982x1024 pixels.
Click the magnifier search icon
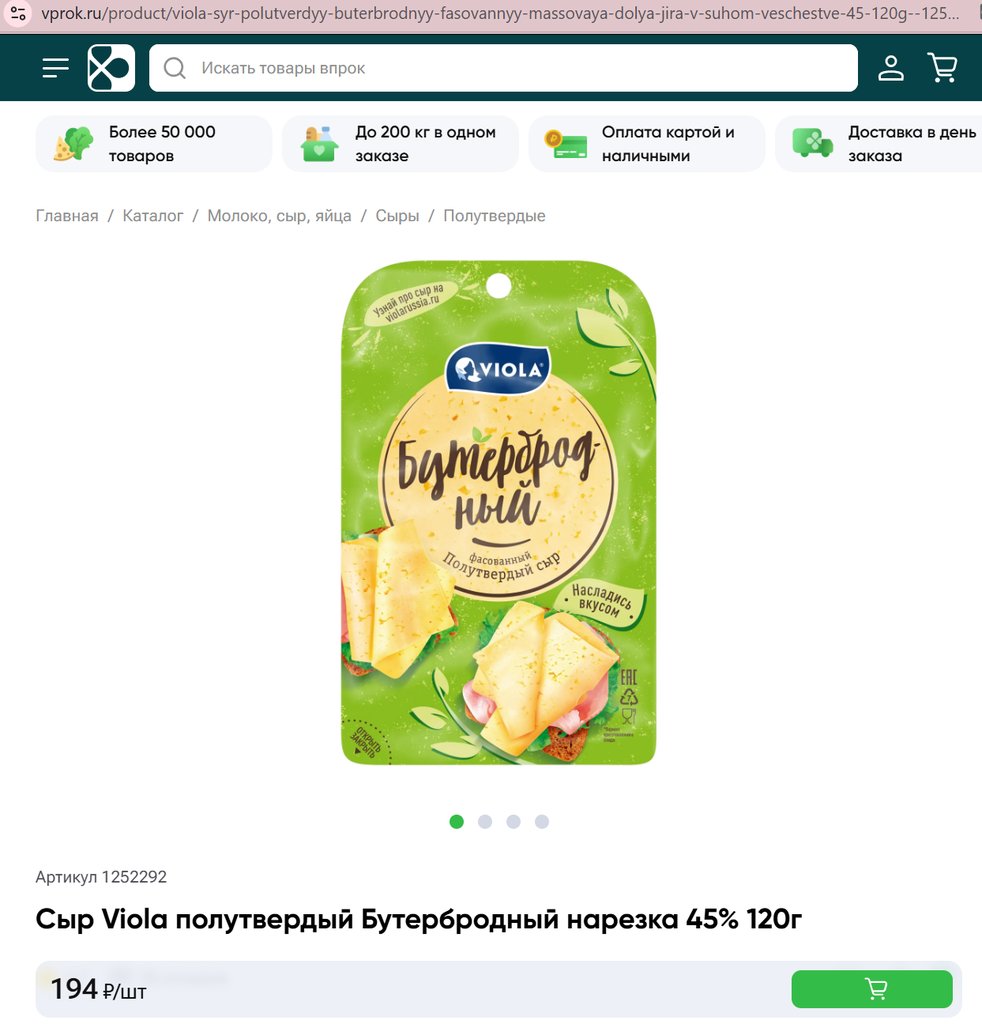click(174, 68)
